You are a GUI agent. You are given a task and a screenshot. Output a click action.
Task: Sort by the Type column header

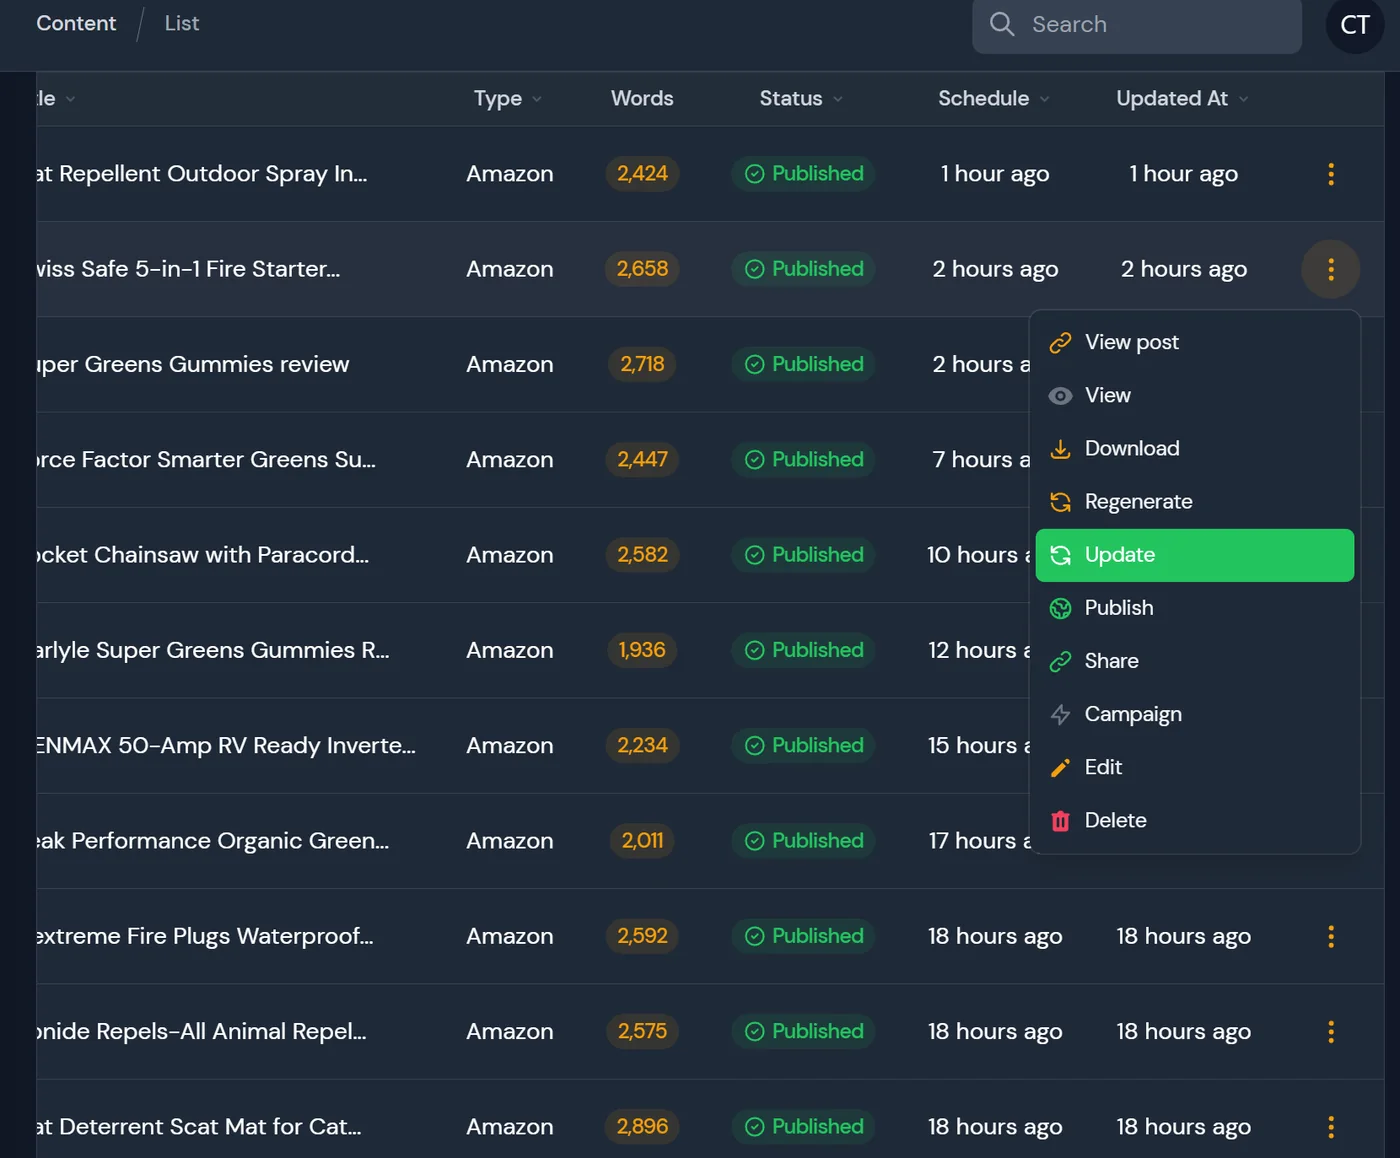tap(508, 98)
